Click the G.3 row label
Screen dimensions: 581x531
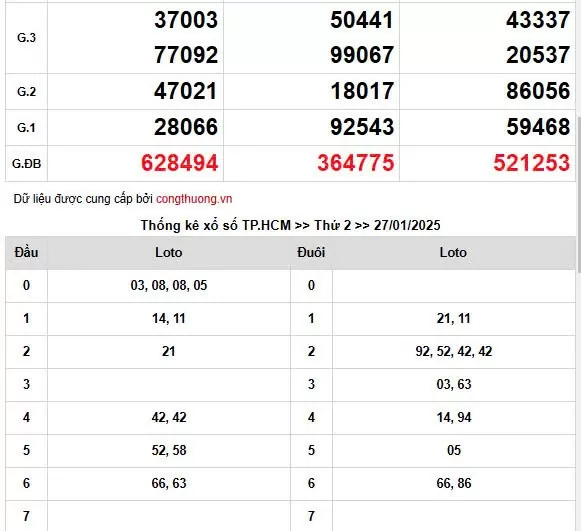[26, 37]
